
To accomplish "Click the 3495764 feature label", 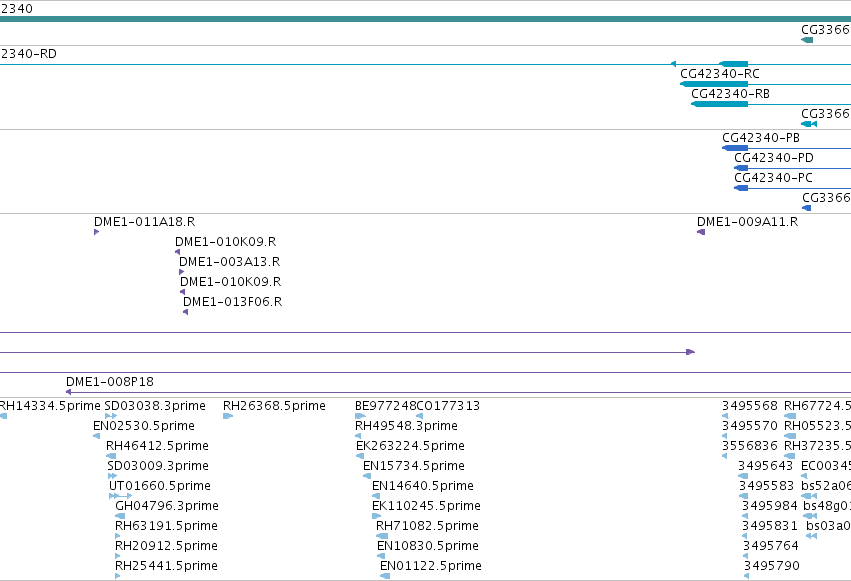I will coord(771,546).
